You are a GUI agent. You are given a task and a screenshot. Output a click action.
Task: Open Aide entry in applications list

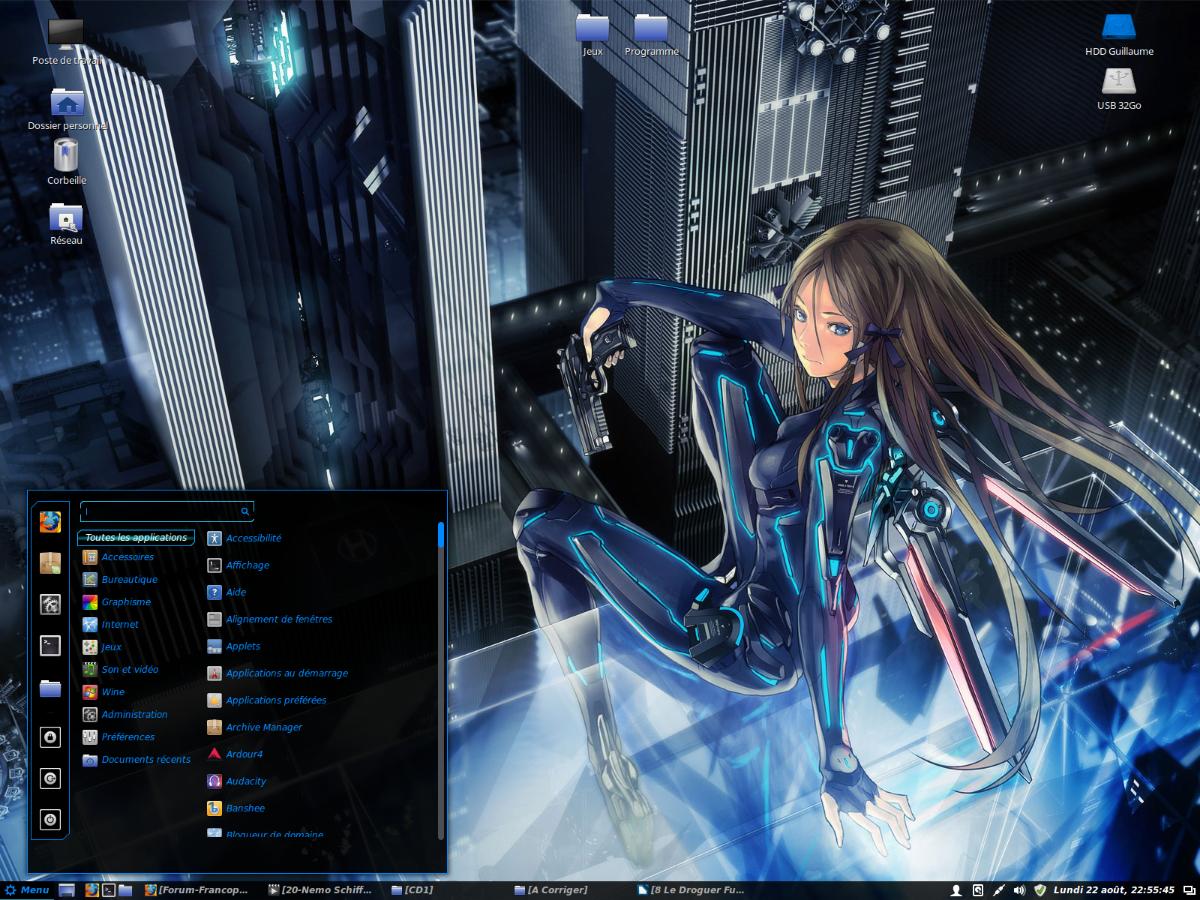tap(226, 592)
